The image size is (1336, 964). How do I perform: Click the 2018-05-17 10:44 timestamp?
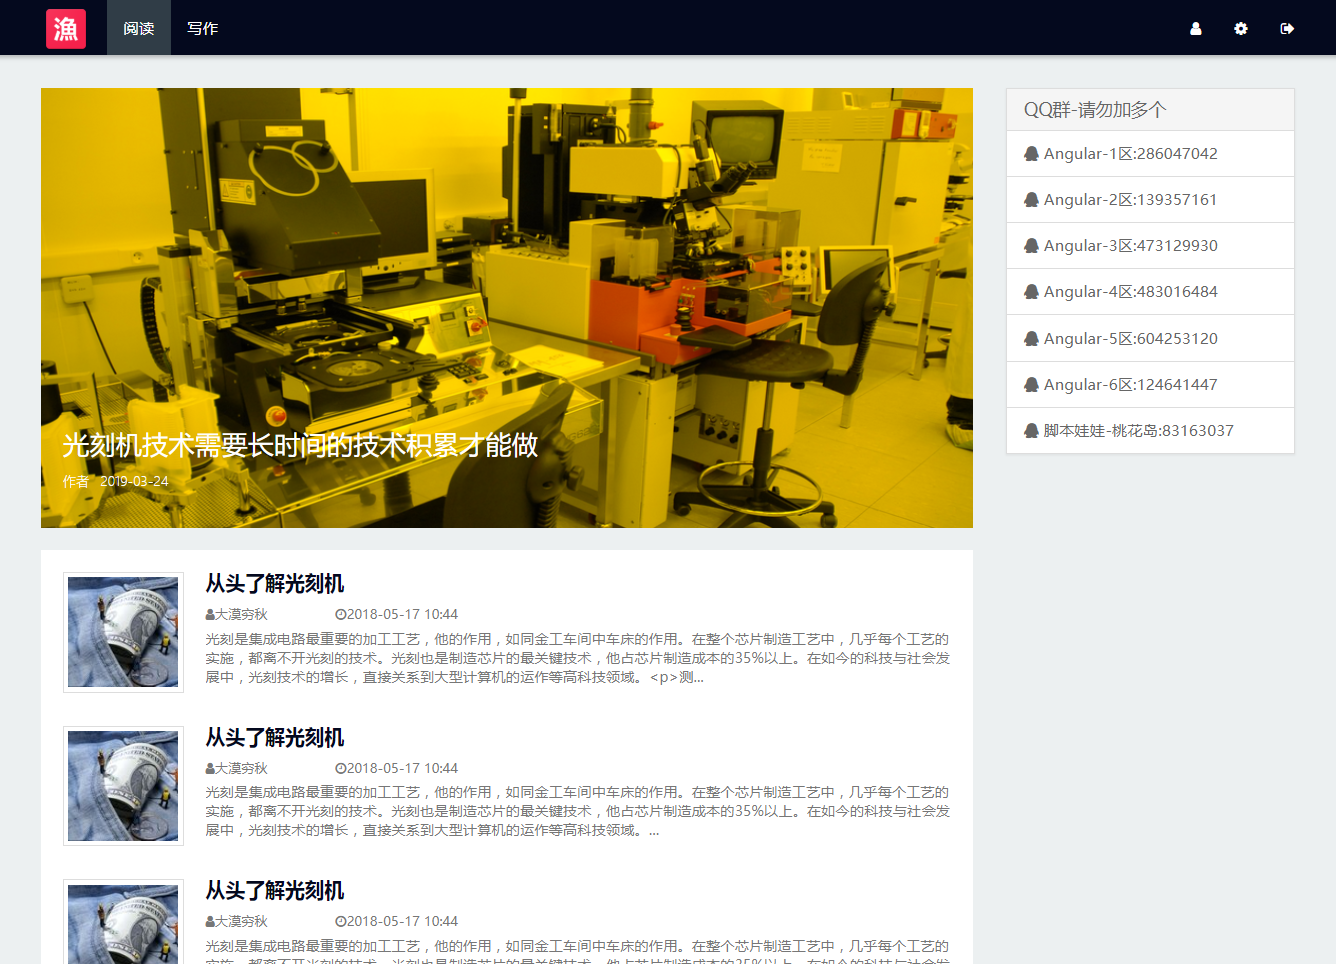402,614
